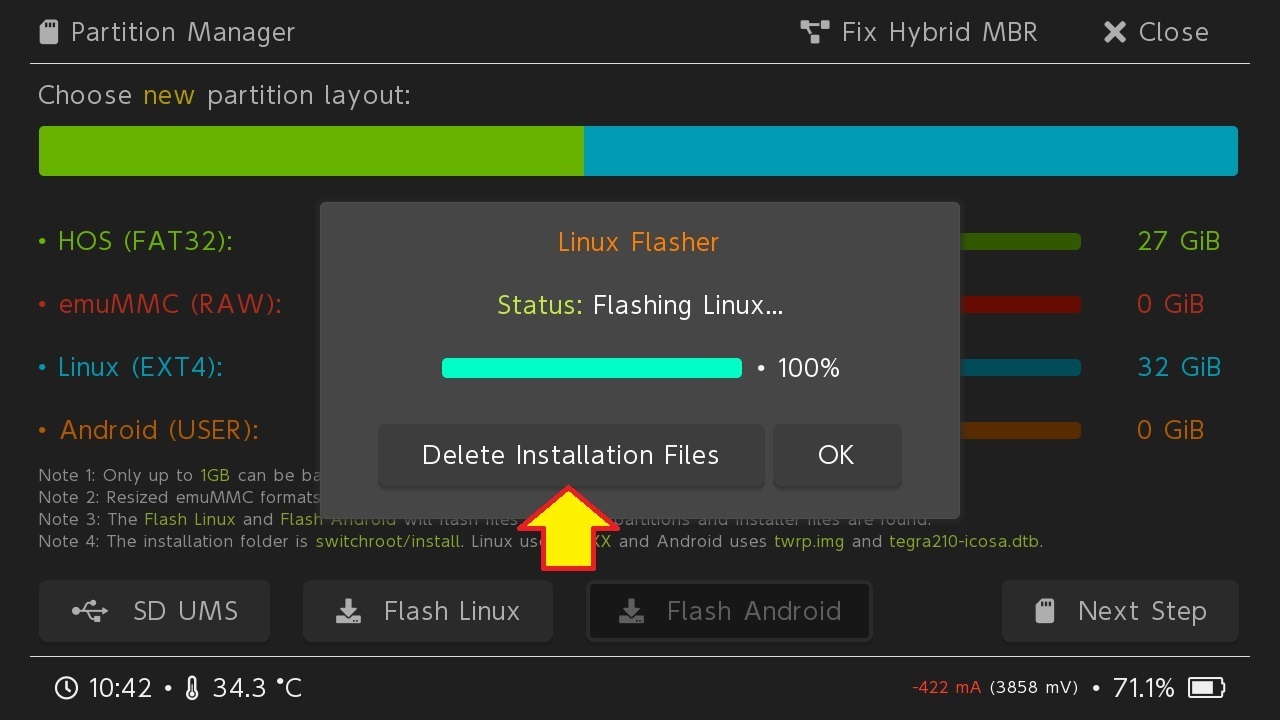Screen dimensions: 1280x720
Task: Click the 71.1% battery percentage readout
Action: 1143,688
